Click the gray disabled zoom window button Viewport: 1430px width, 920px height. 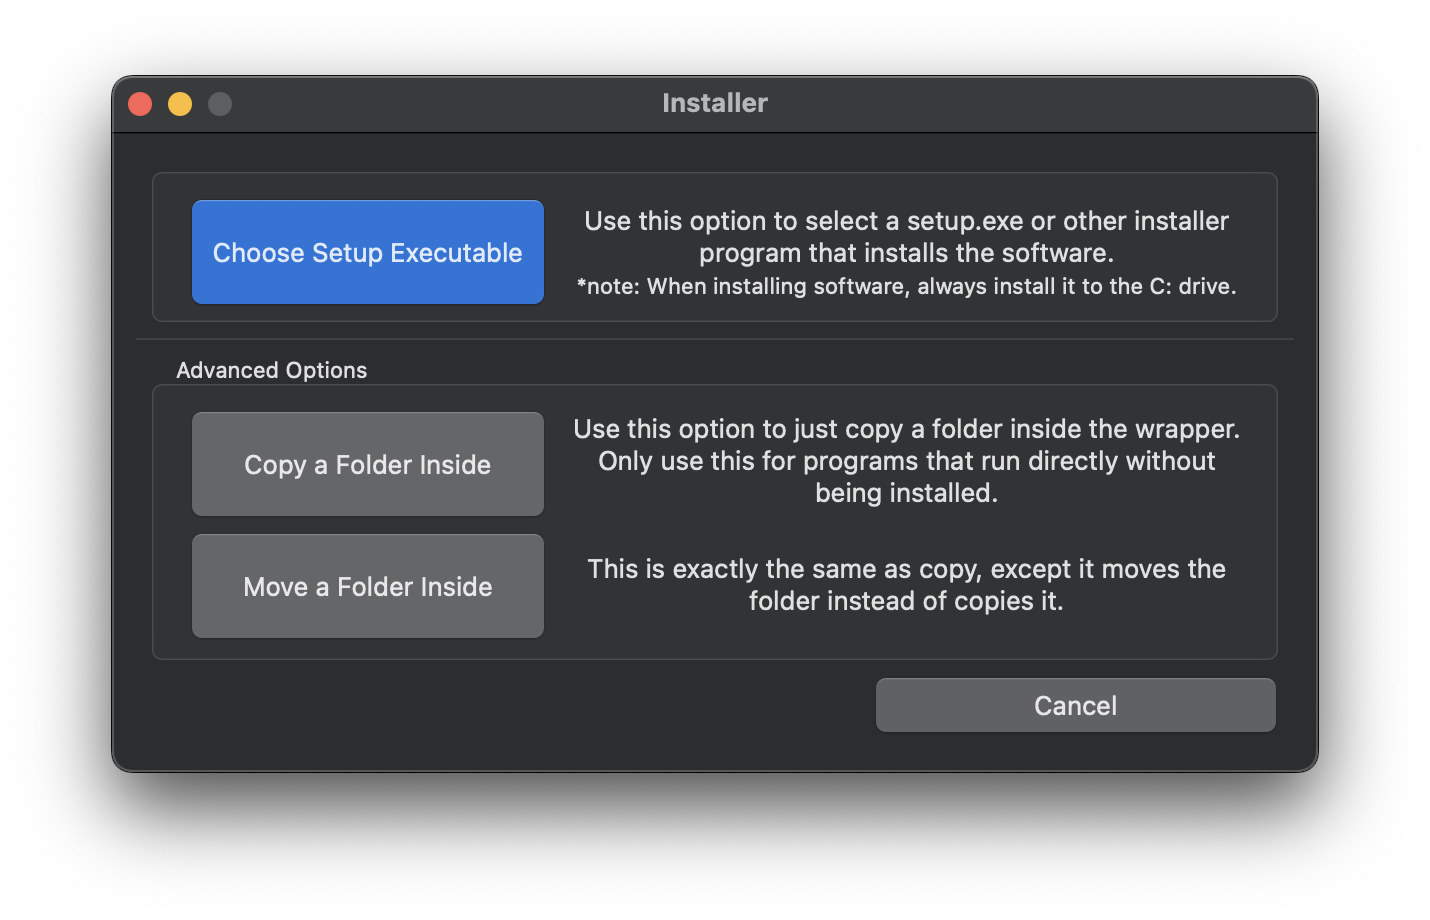click(220, 104)
